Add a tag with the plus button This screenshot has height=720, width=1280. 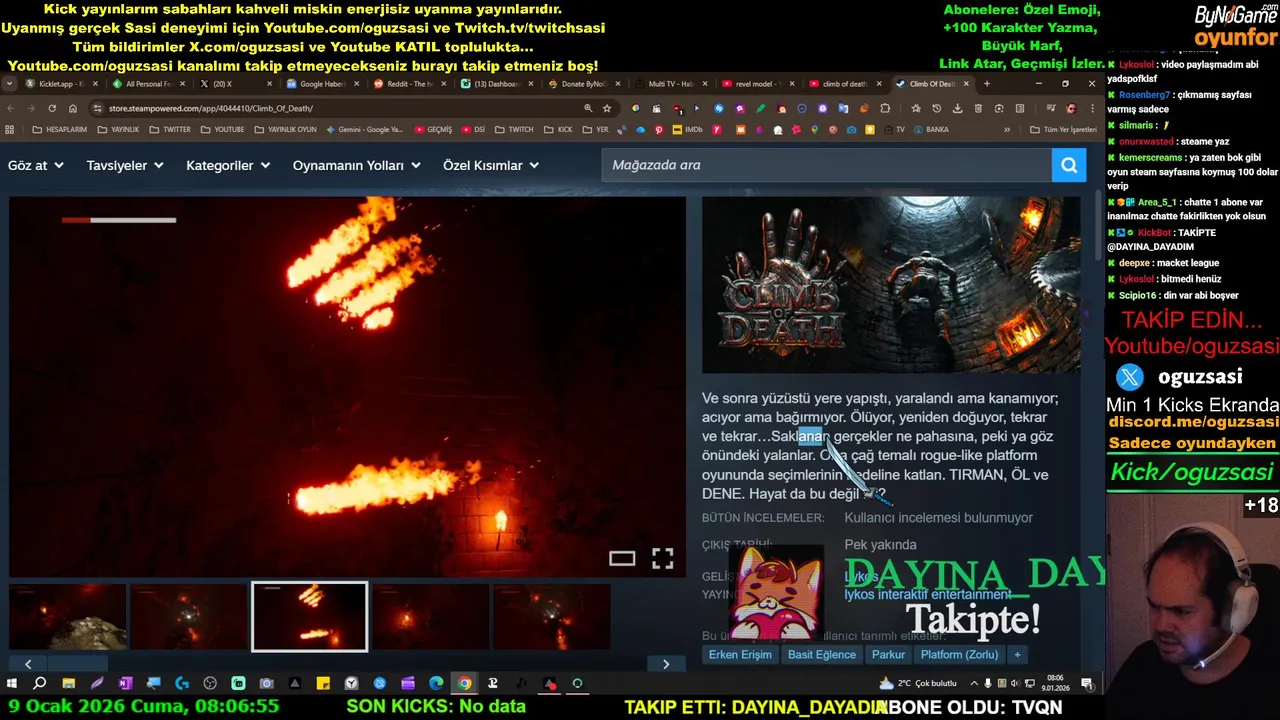pos(1017,655)
